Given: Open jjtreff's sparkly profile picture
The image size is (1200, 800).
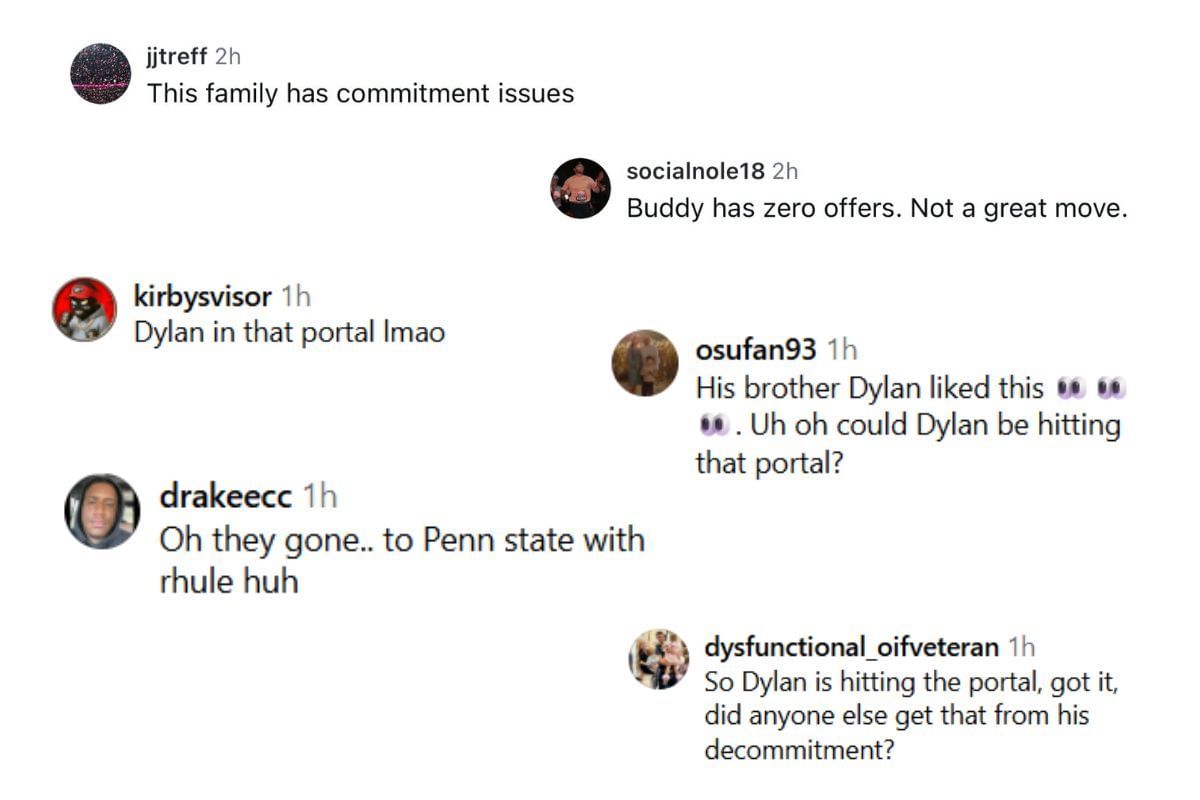Looking at the screenshot, I should tap(100, 74).
